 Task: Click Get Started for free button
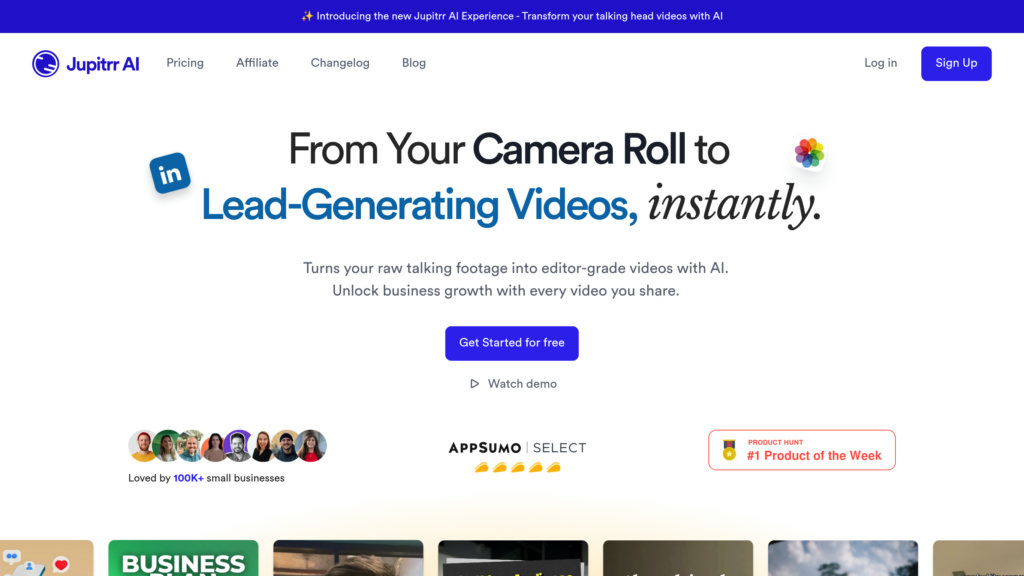pyautogui.click(x=512, y=343)
